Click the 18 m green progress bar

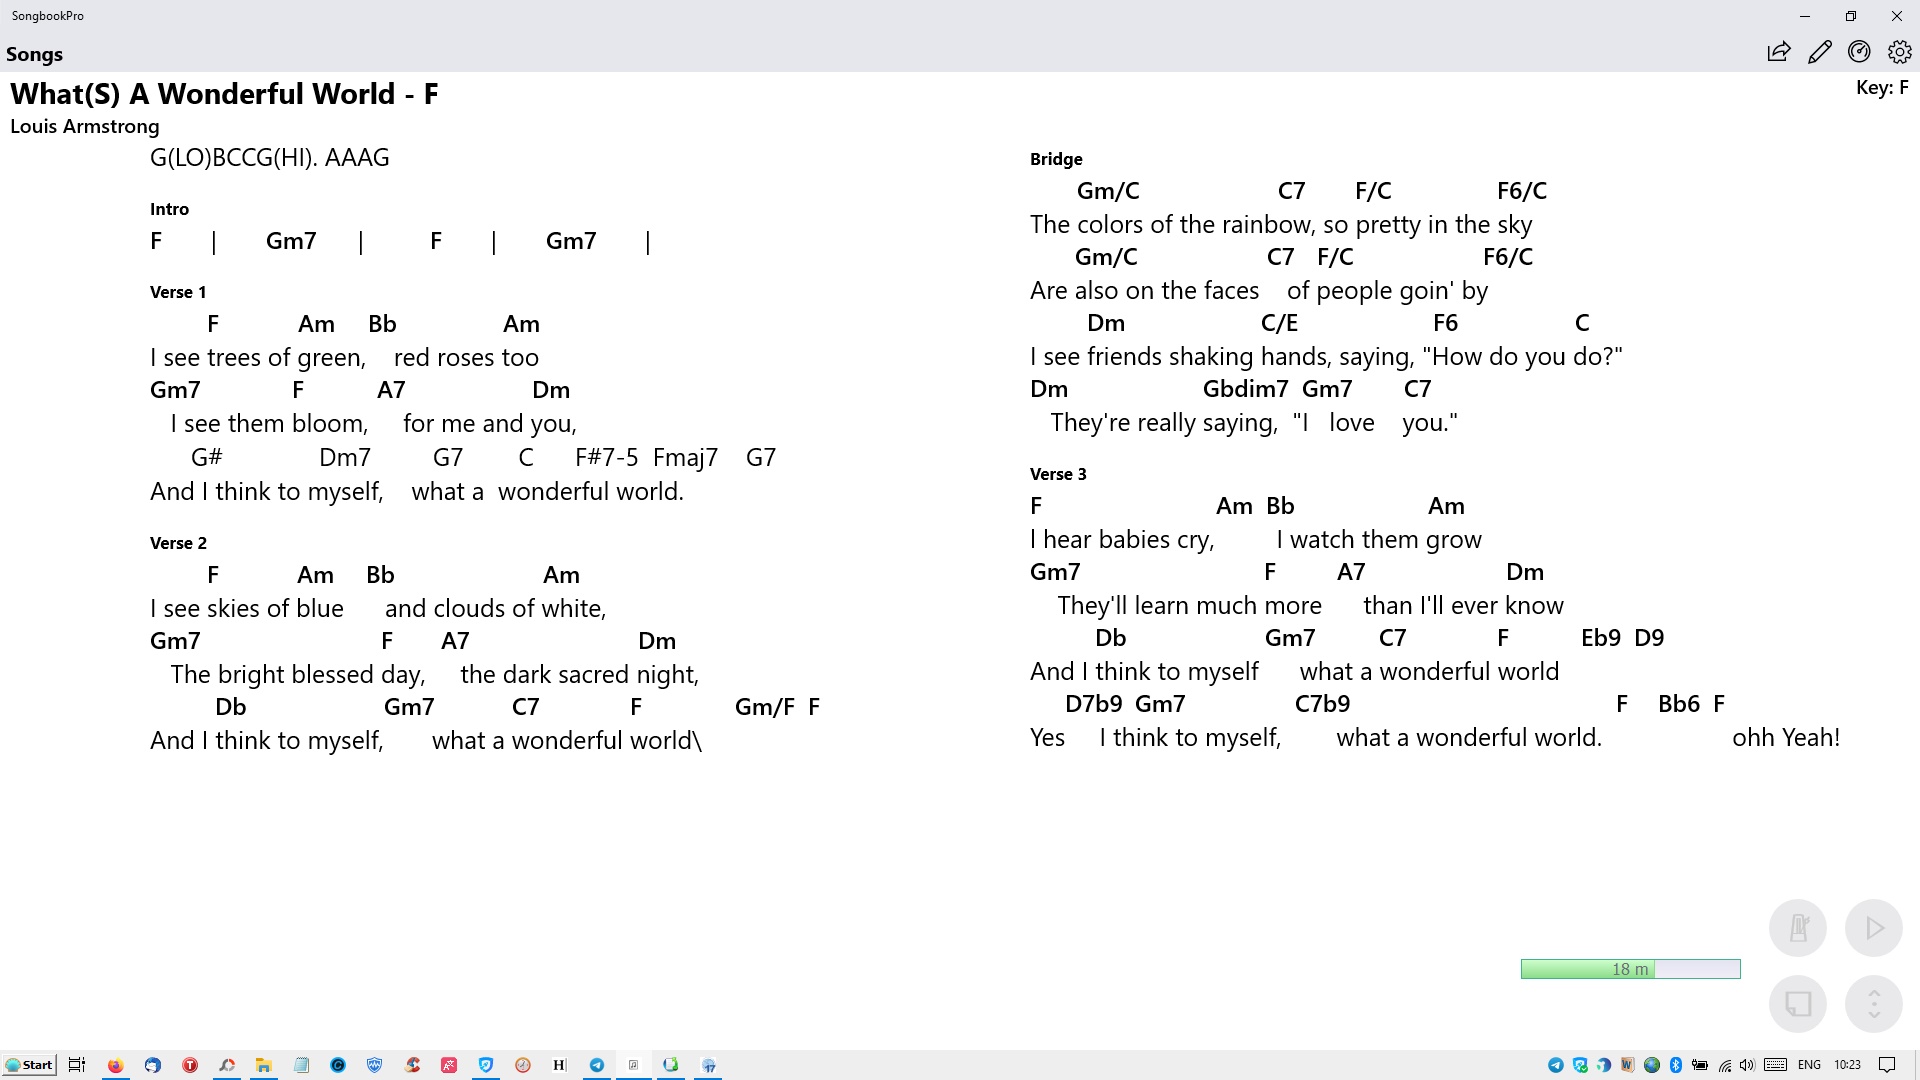[1631, 969]
